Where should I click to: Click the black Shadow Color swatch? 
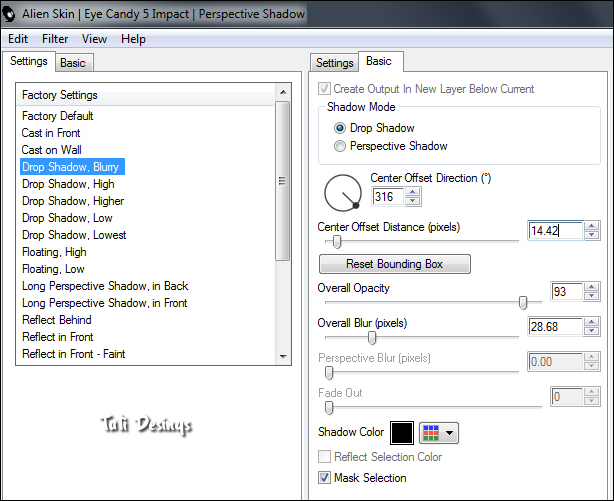(401, 433)
